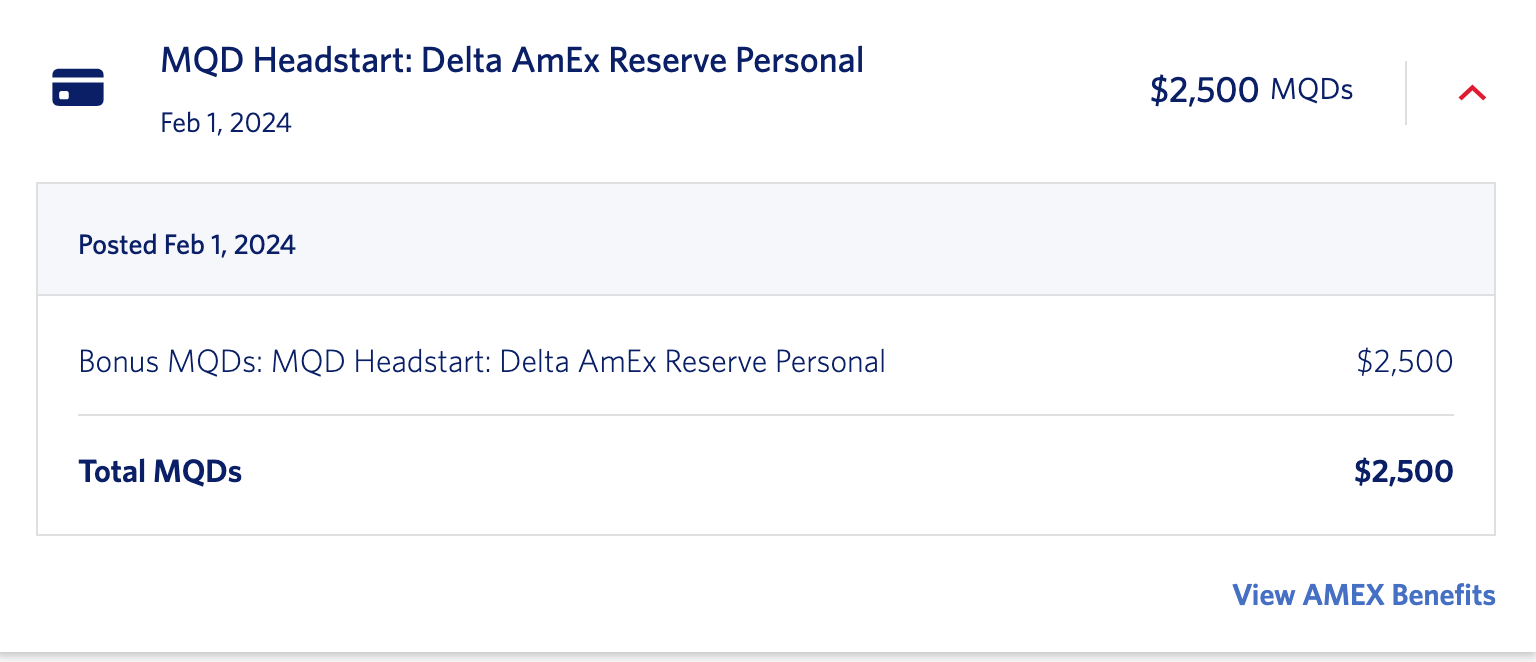Click the $2,500 MQDs summary amount
The image size is (1536, 662).
(1252, 91)
